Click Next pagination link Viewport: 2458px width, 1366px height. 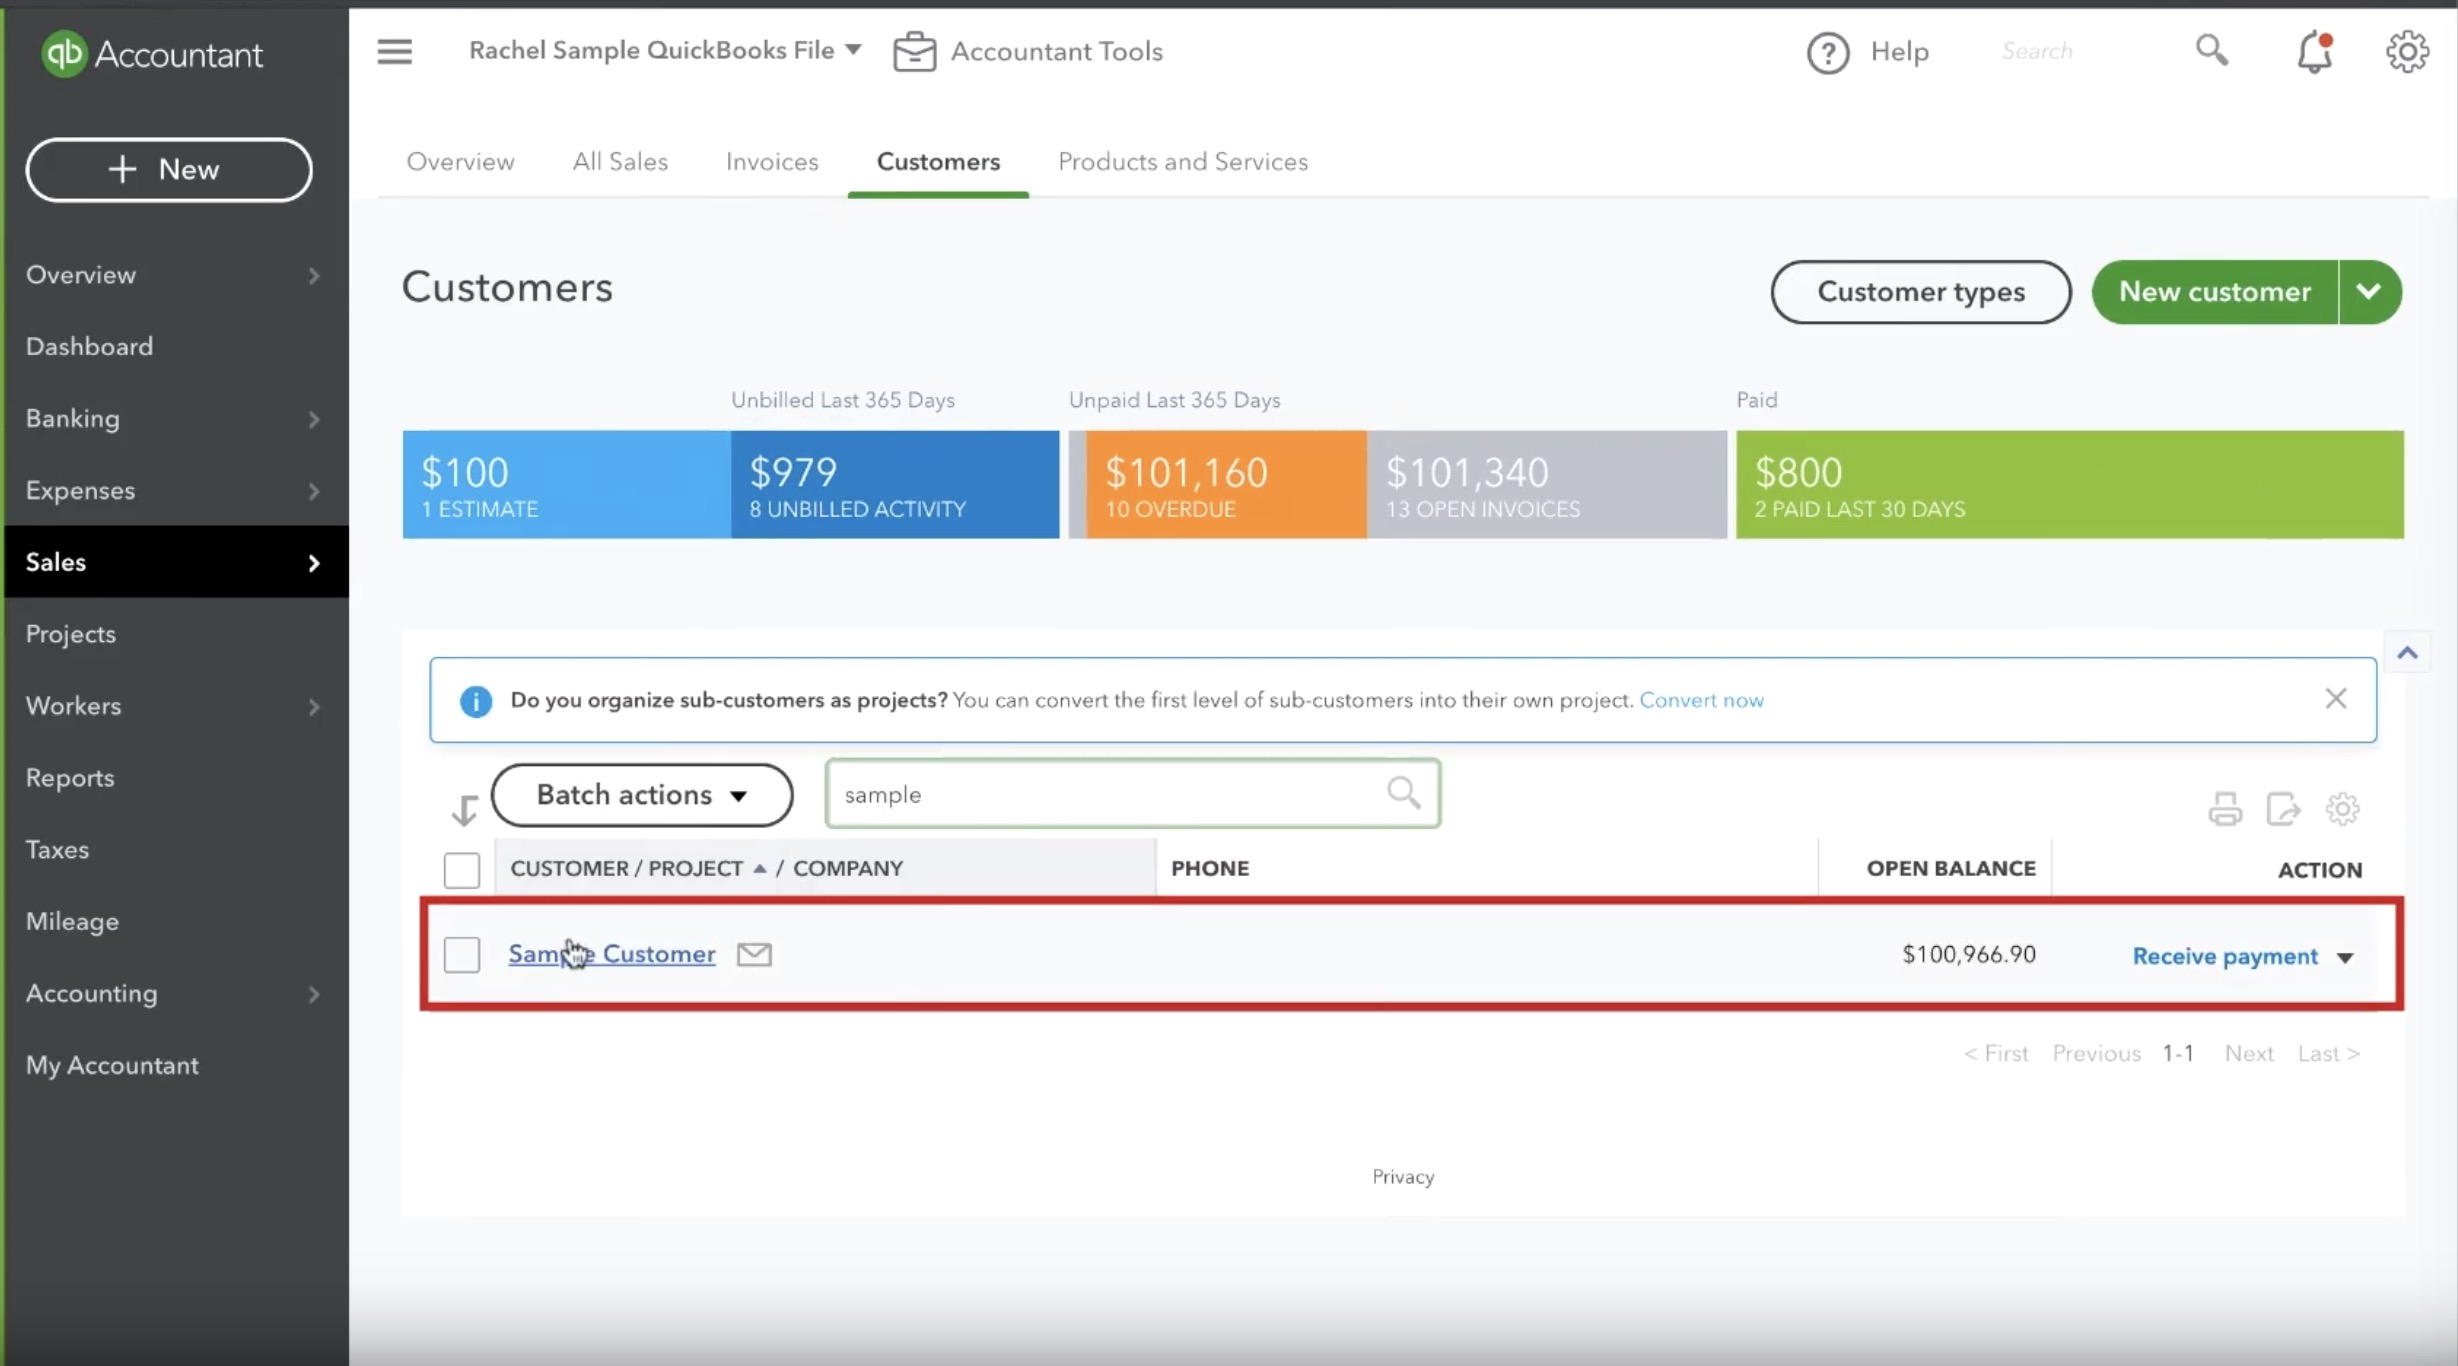(2249, 1054)
